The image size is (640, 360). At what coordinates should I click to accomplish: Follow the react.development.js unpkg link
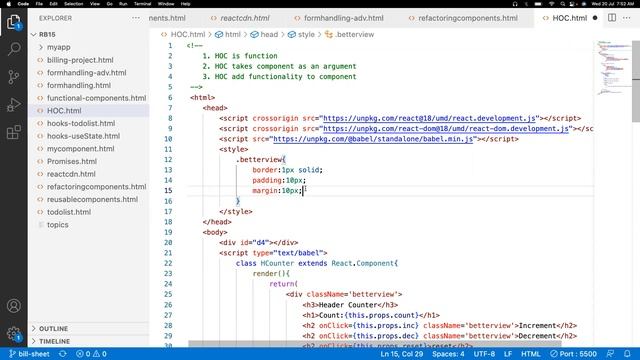click(429, 118)
